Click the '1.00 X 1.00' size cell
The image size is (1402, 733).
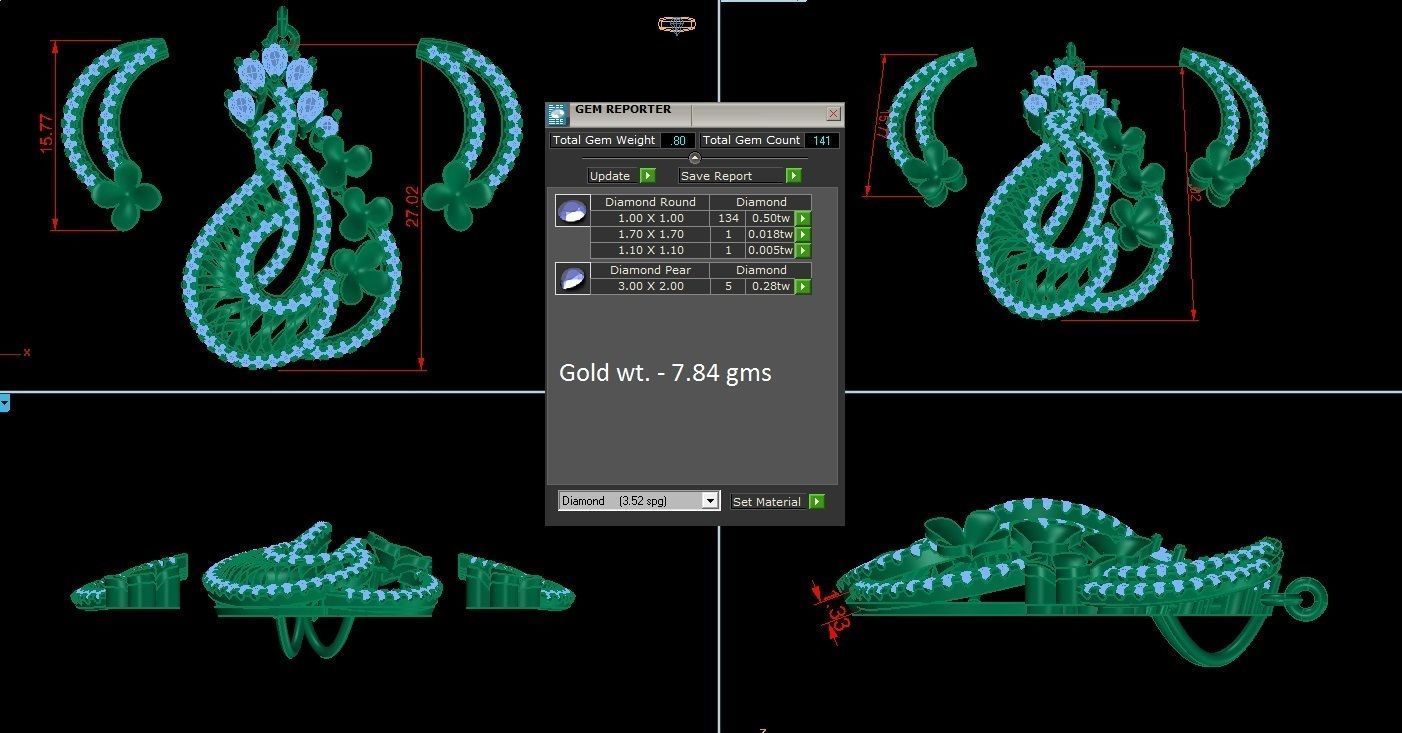click(x=650, y=218)
